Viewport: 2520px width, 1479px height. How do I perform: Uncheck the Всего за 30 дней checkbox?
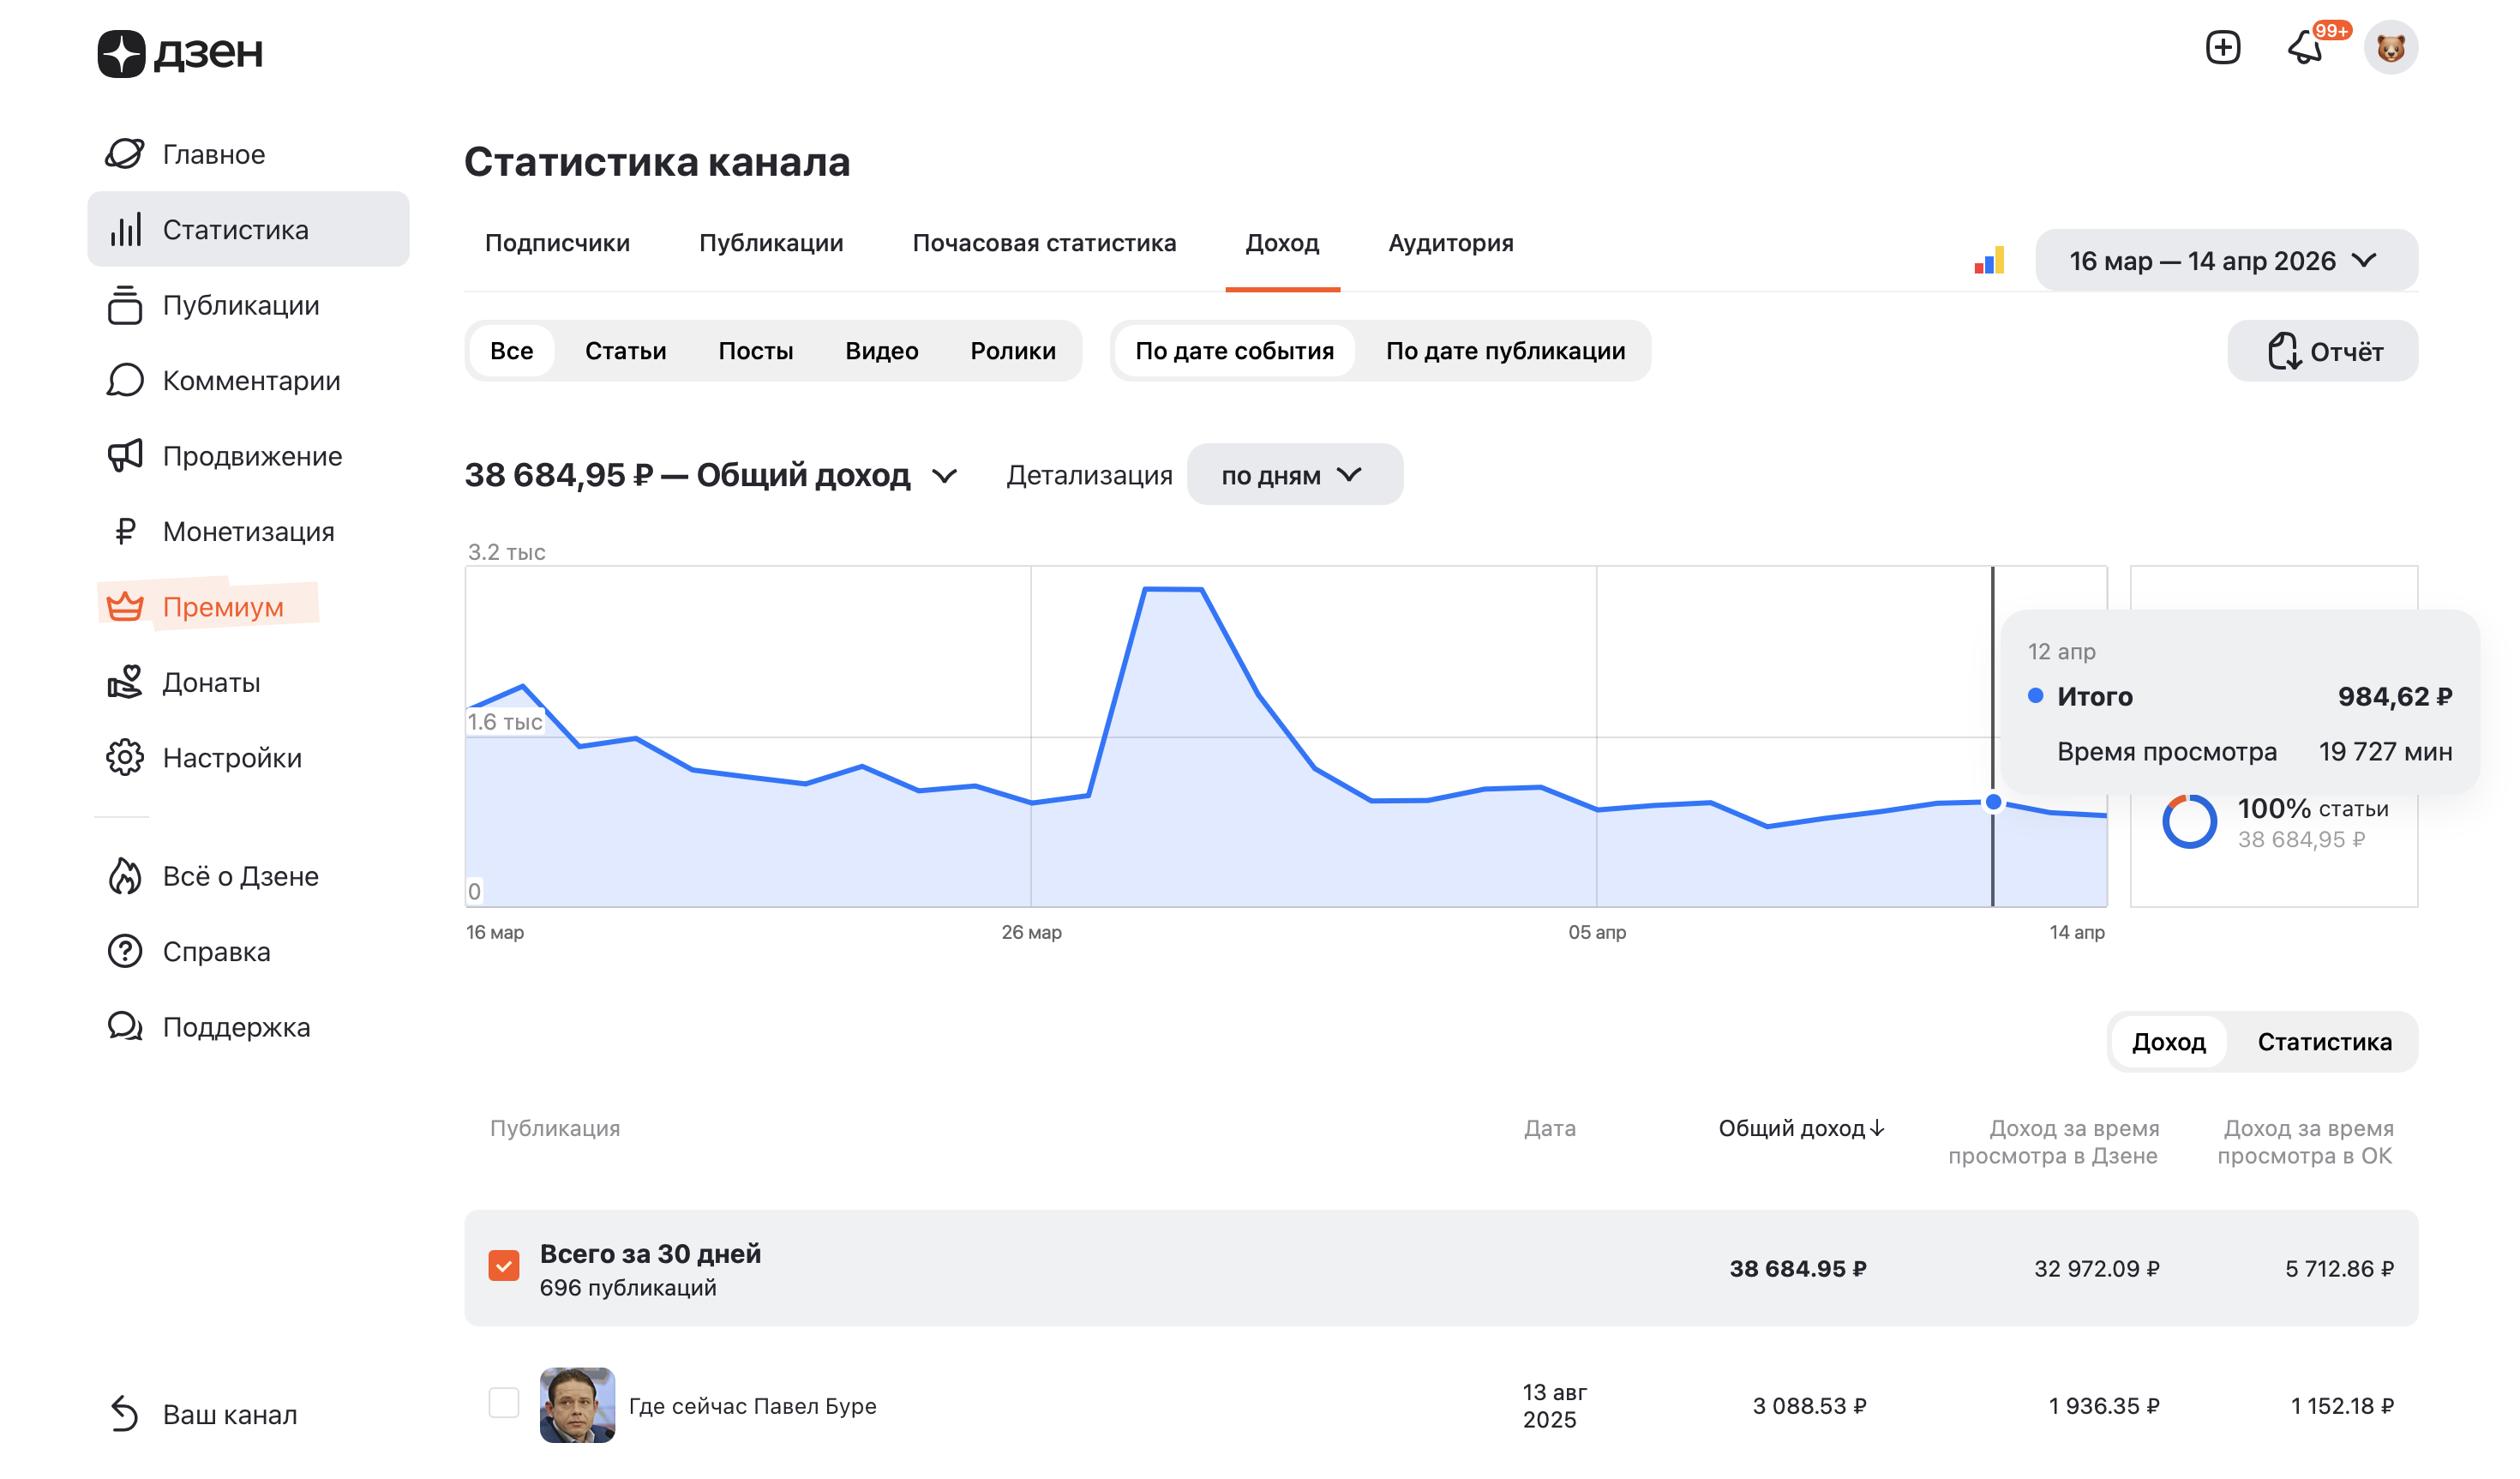(504, 1266)
